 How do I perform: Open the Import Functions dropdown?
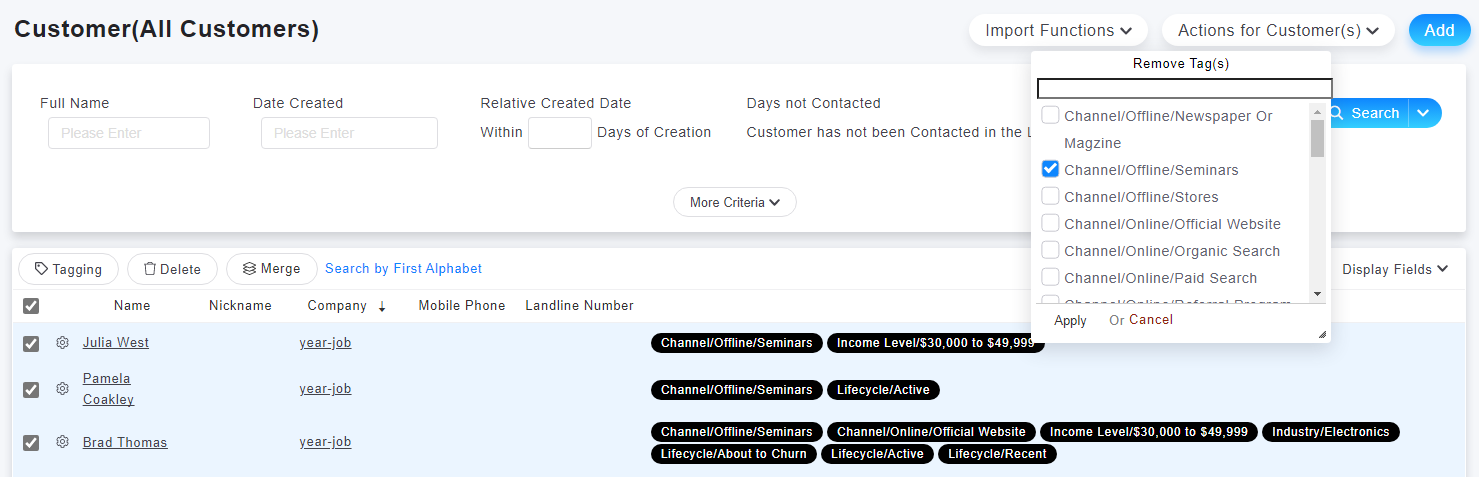[1059, 31]
